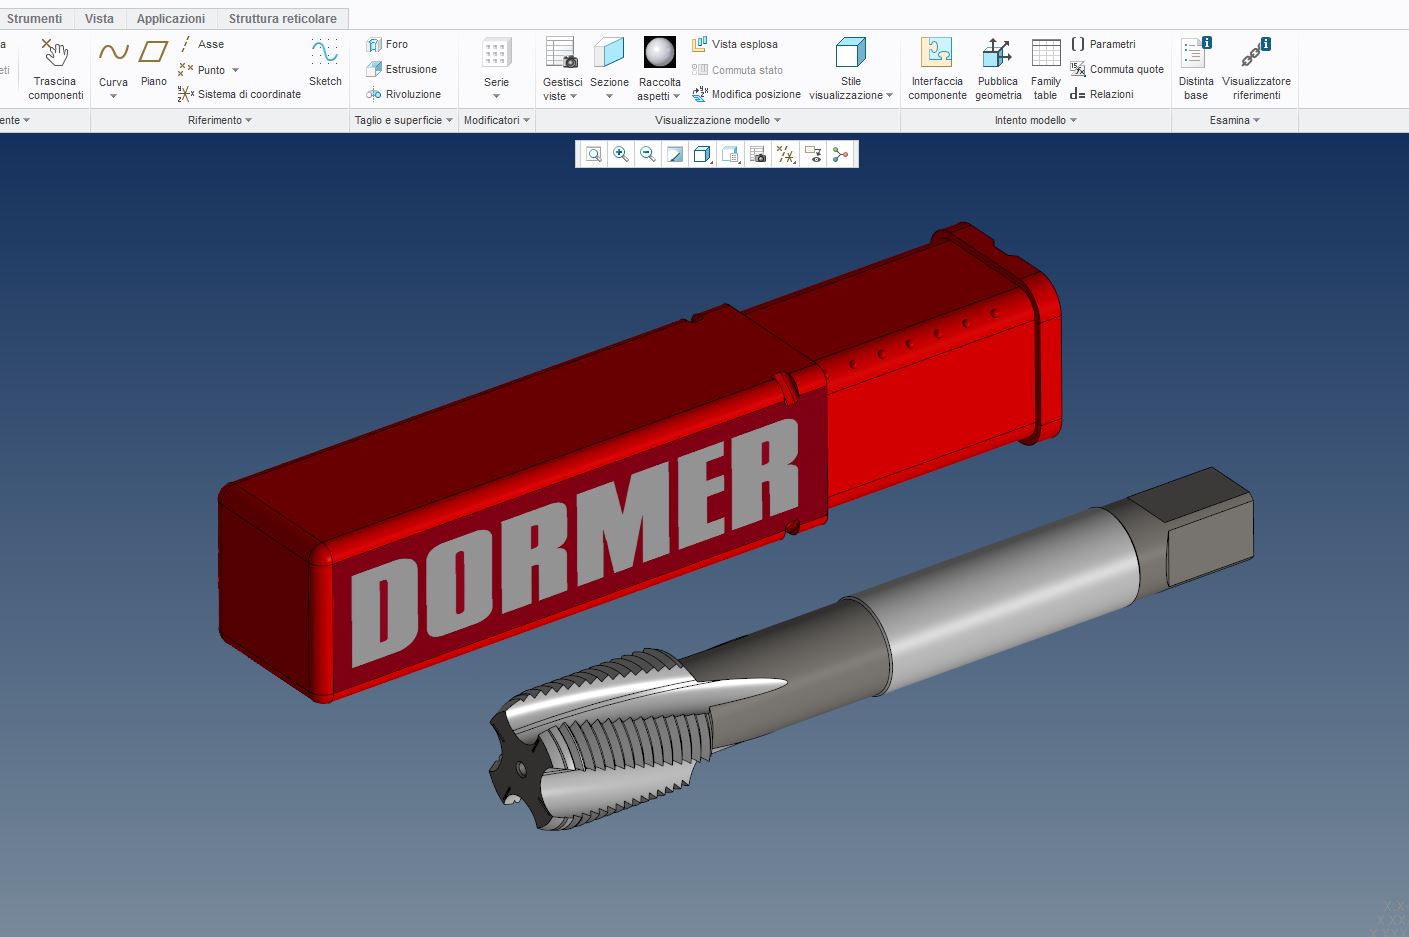Launch Visualizzatore riferimenti
1409x937 pixels.
point(1256,68)
